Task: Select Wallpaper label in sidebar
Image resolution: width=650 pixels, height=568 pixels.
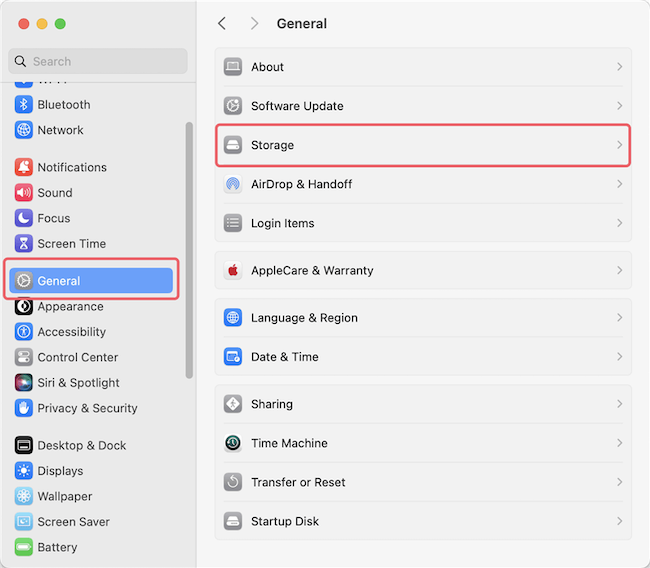Action: 65,496
